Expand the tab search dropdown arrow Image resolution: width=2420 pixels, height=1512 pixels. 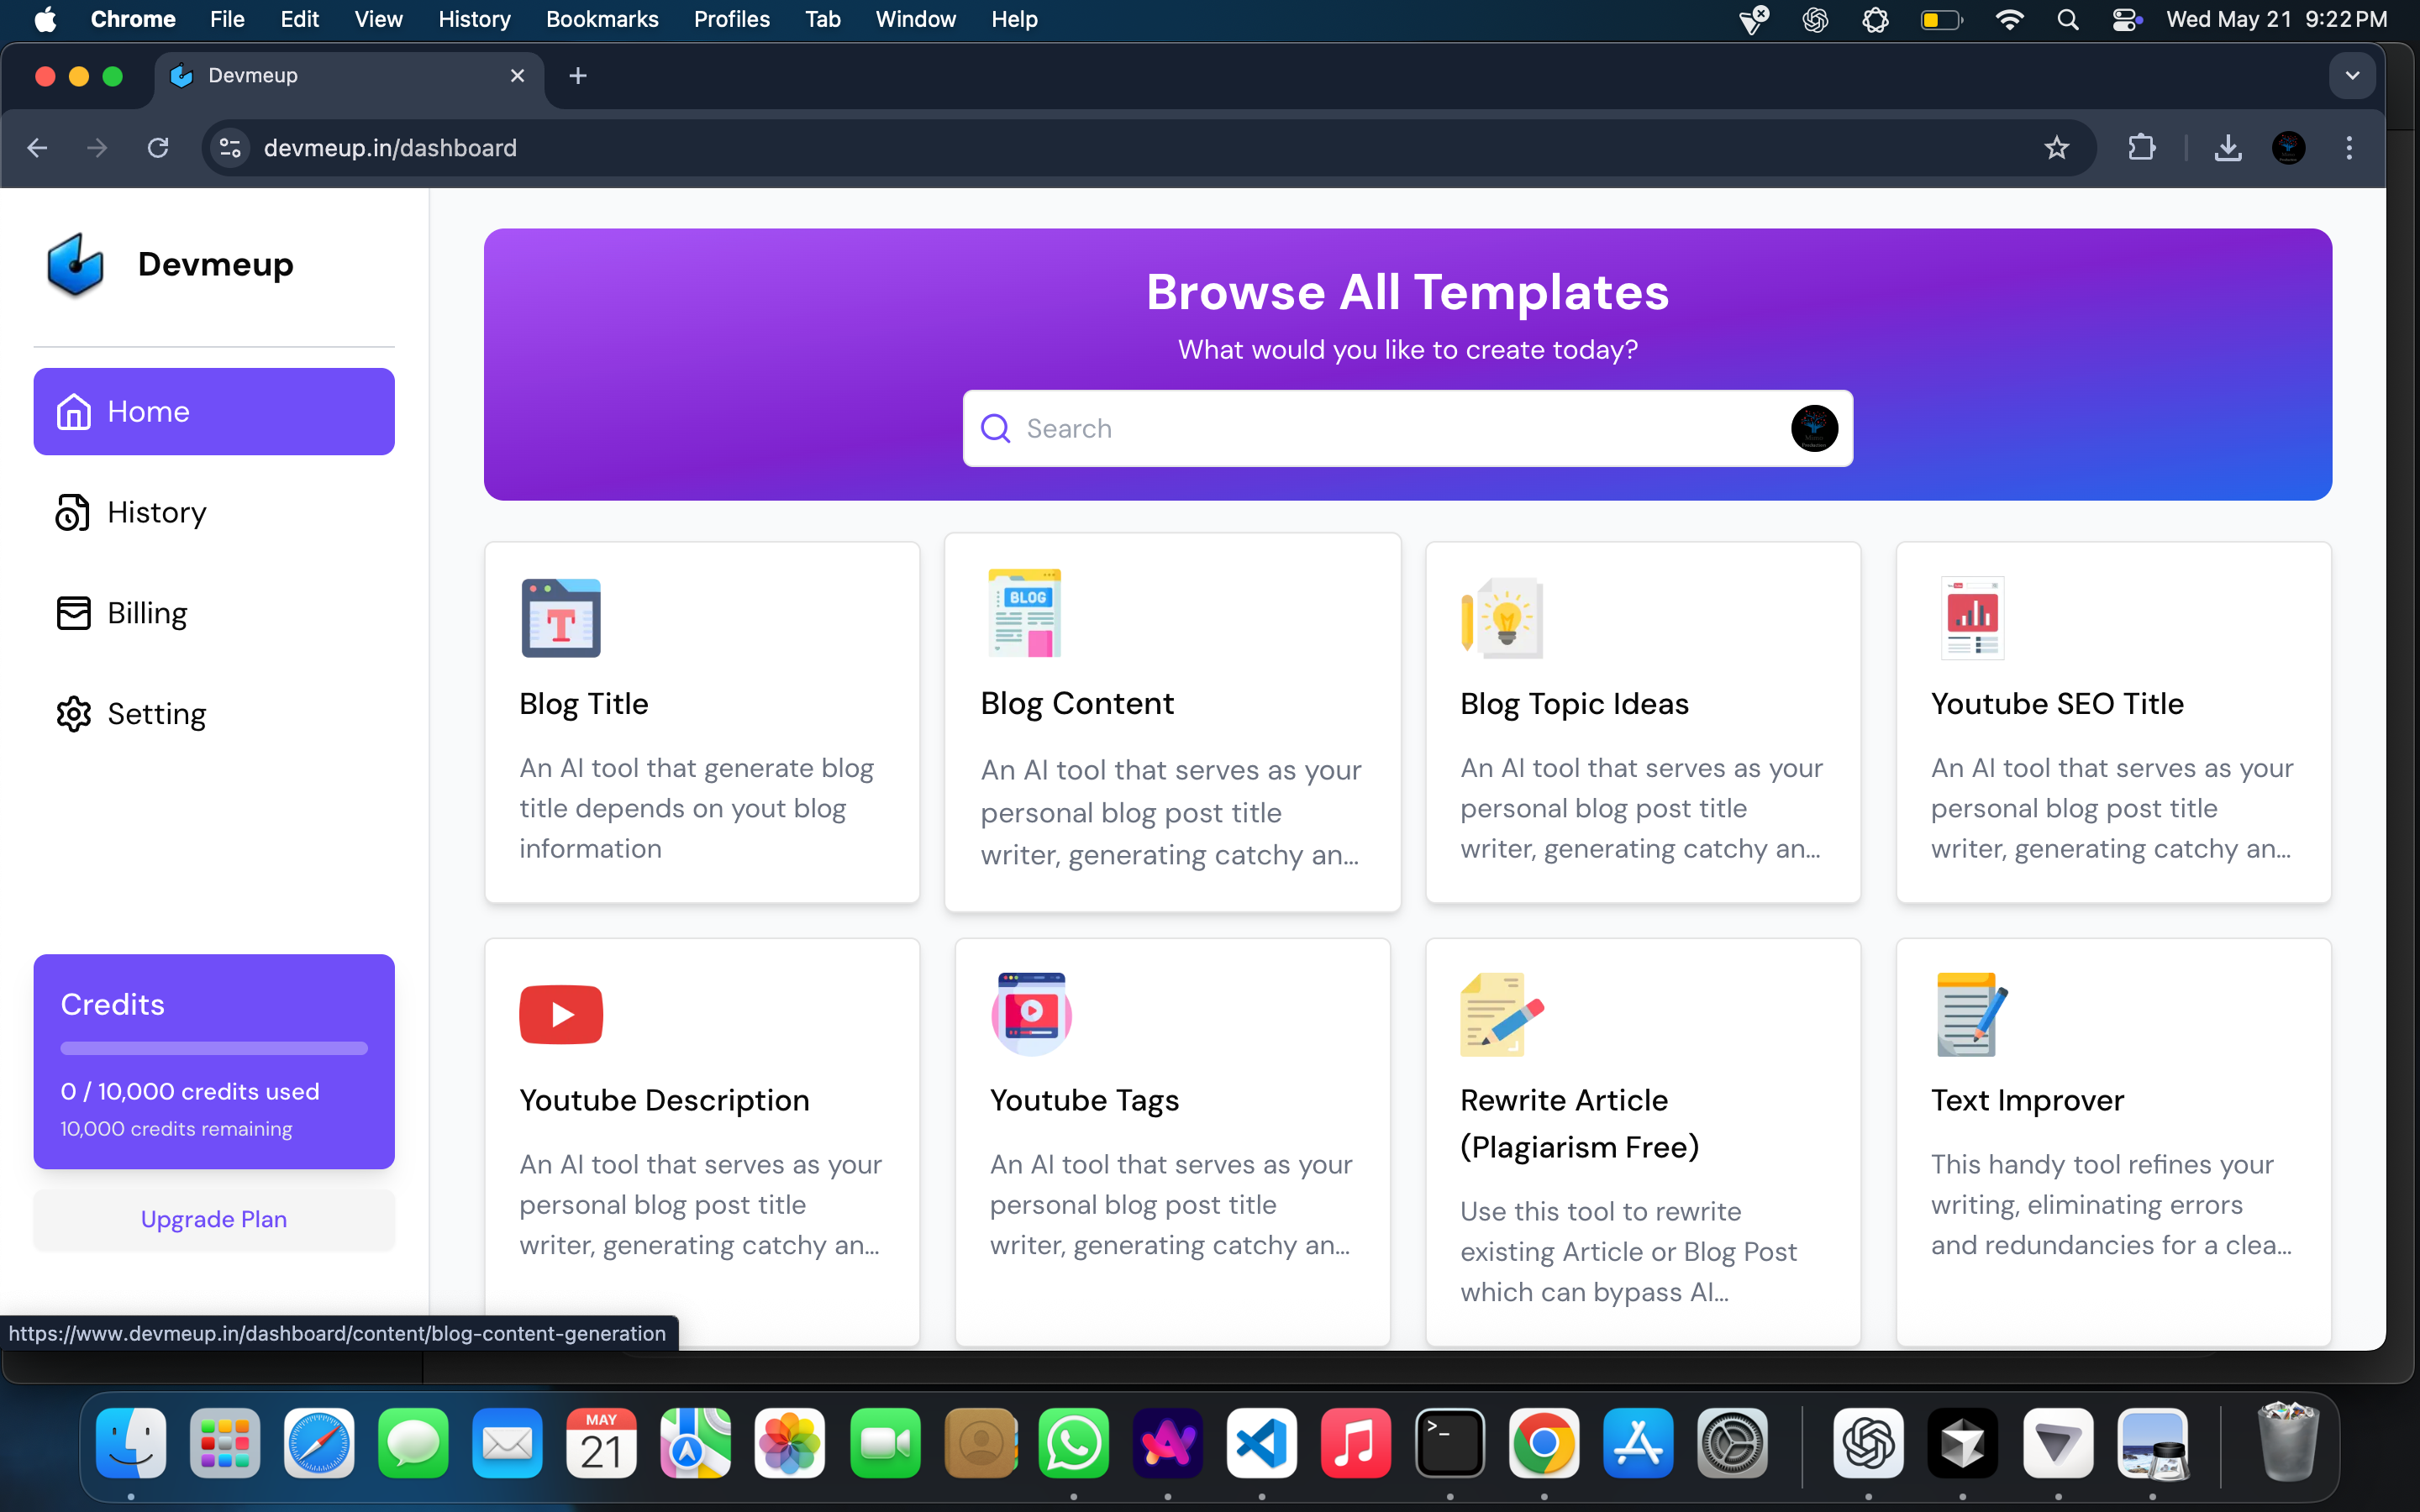click(2352, 76)
